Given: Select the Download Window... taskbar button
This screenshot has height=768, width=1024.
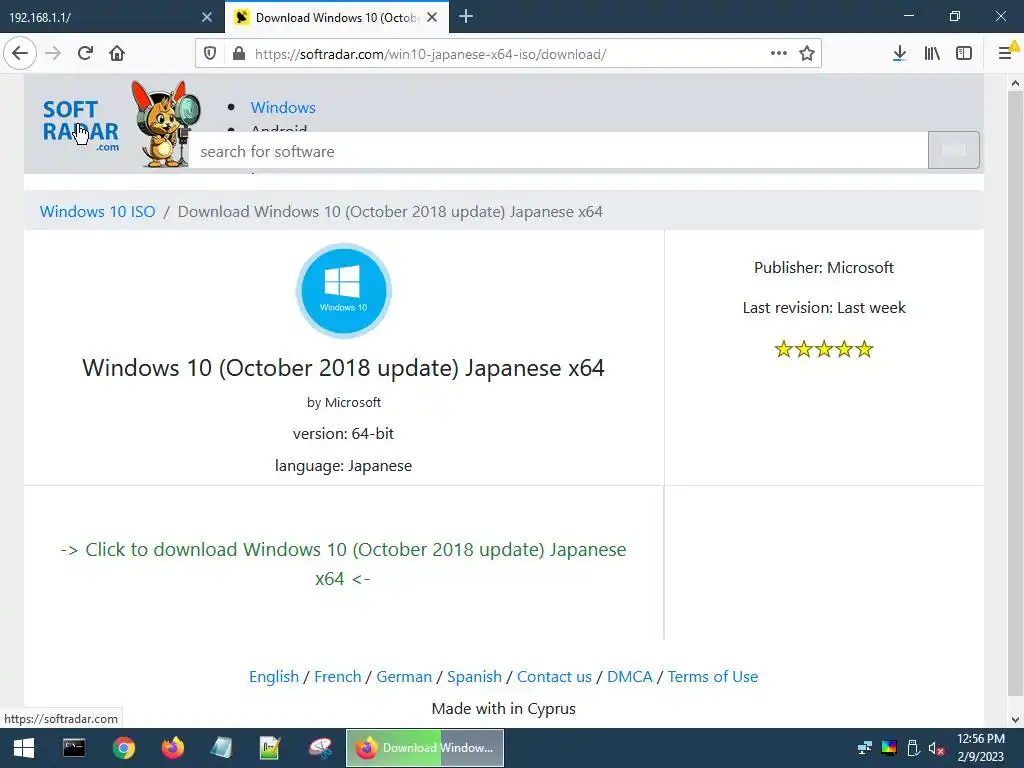Looking at the screenshot, I should click(424, 748).
